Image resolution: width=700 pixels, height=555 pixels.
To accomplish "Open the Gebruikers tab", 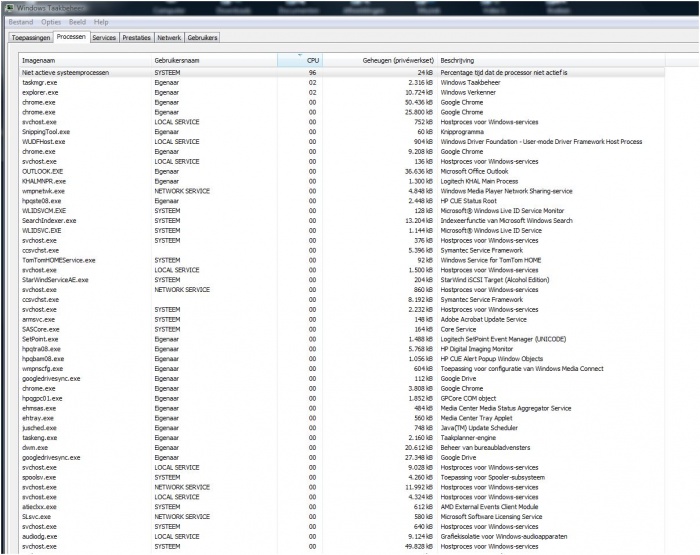I will (x=202, y=38).
